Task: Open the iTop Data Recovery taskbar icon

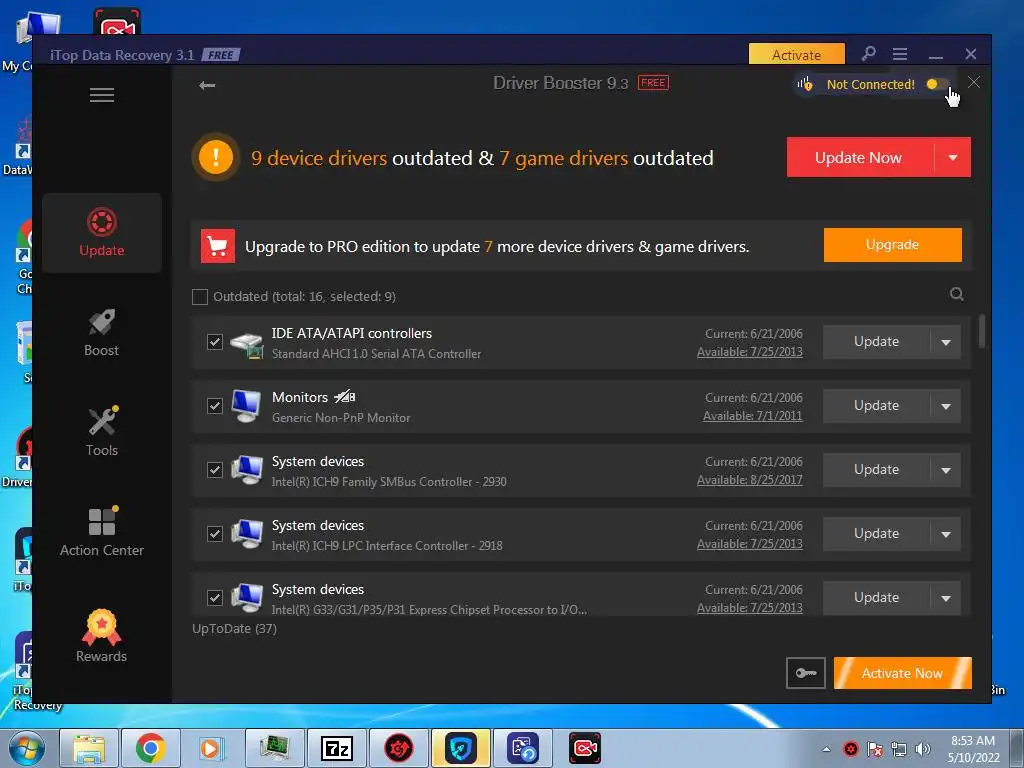Action: coord(523,748)
